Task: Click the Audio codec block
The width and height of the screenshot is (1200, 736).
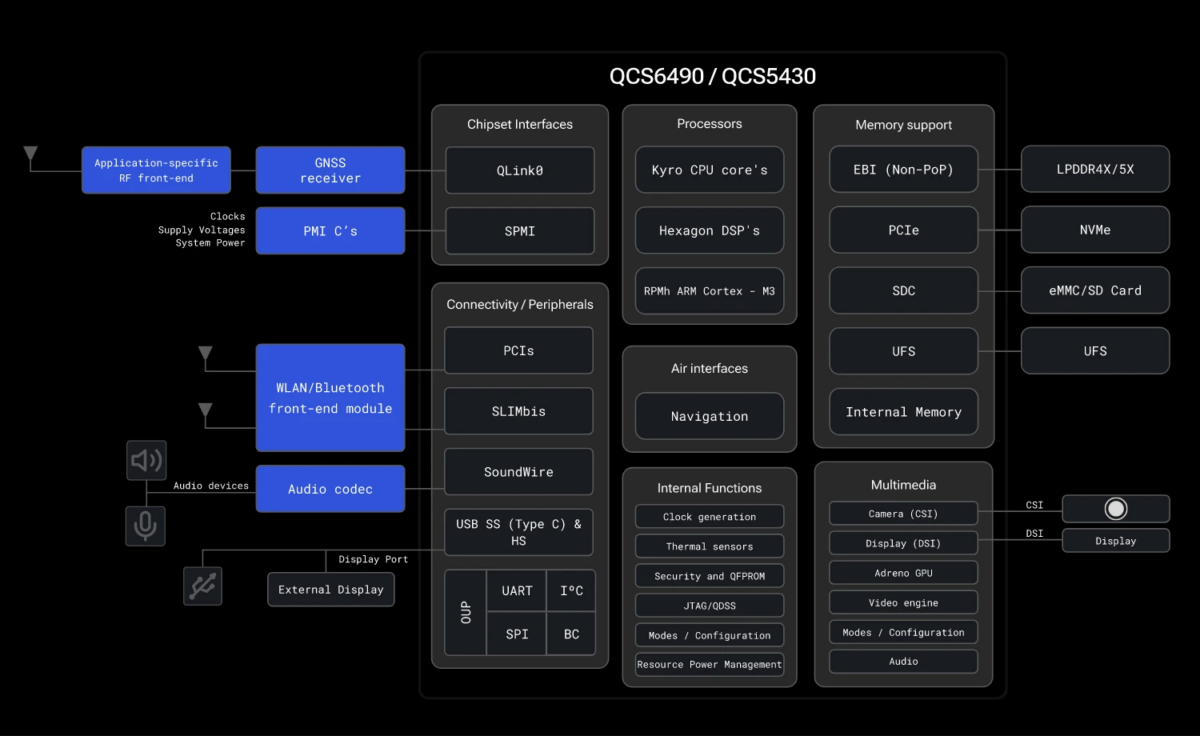Action: pos(330,488)
